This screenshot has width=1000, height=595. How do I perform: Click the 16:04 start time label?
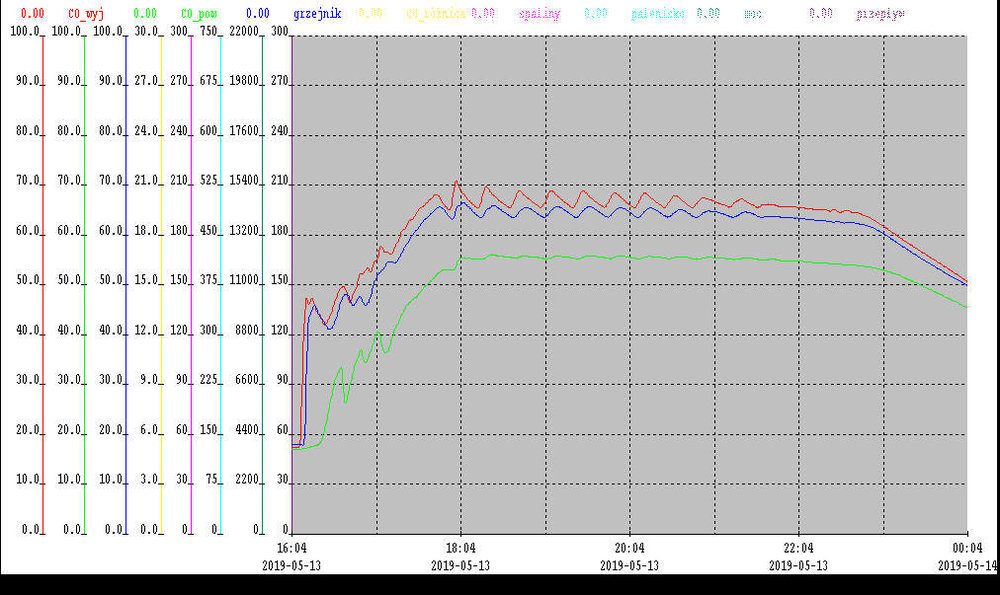(x=291, y=548)
